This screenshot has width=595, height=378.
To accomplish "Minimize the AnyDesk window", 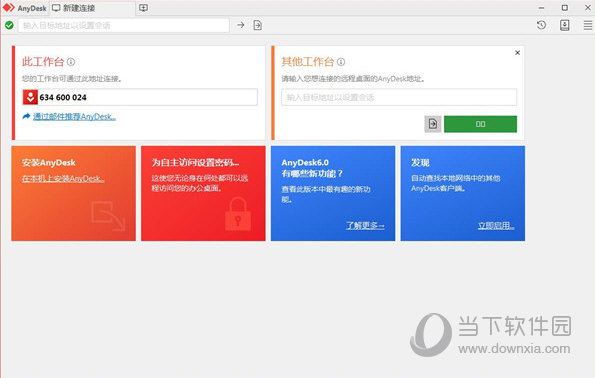I will [x=541, y=8].
